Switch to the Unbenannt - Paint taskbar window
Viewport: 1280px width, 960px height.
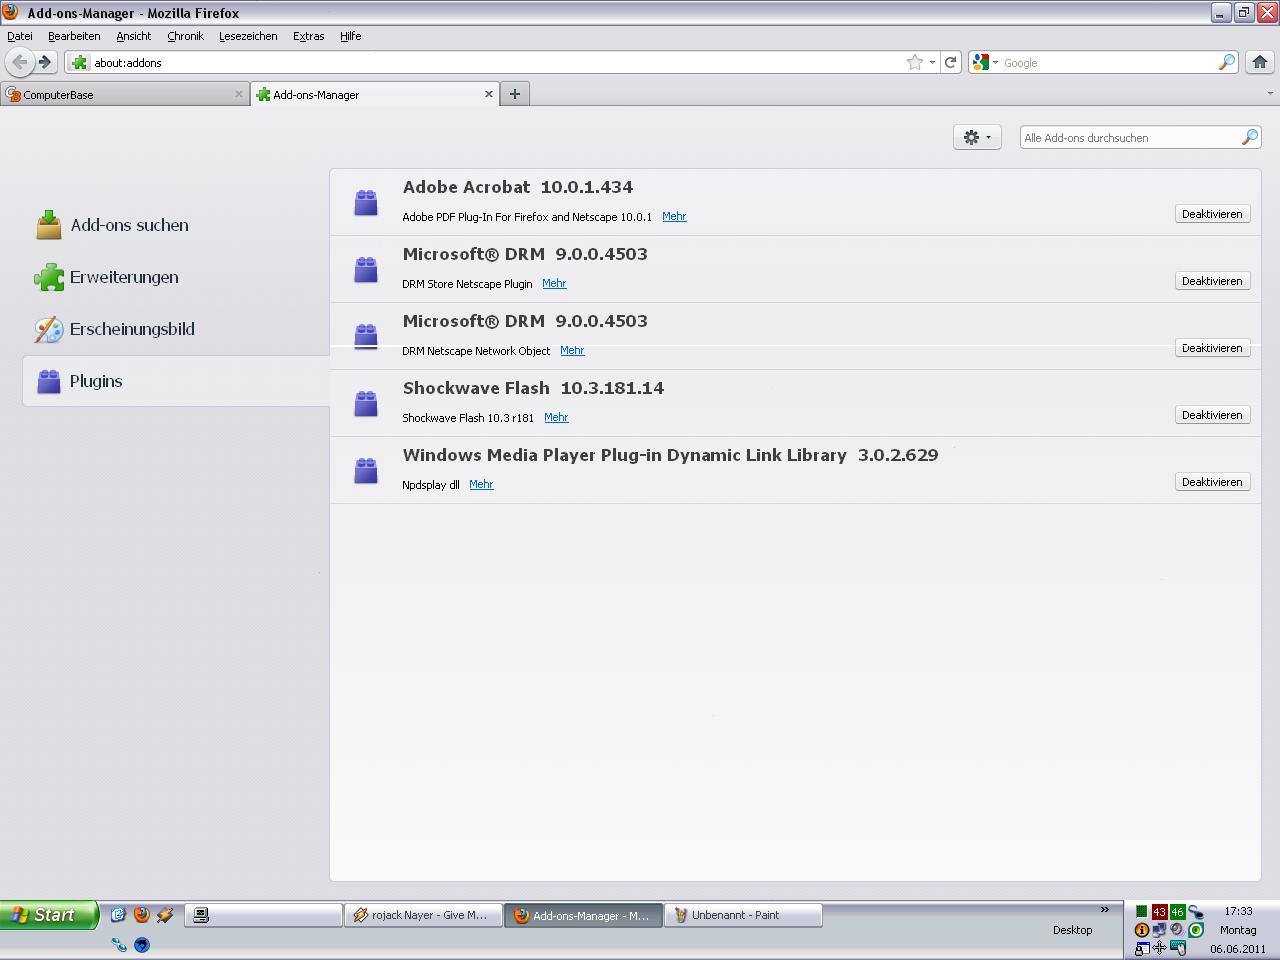(x=743, y=914)
